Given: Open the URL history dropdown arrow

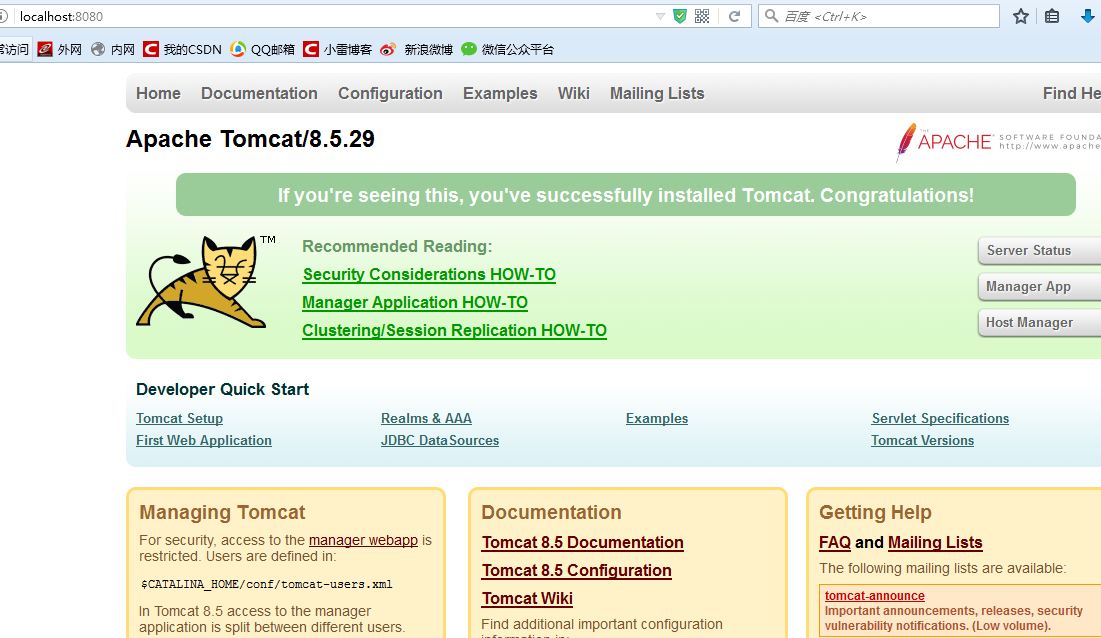Looking at the screenshot, I should click(x=660, y=16).
